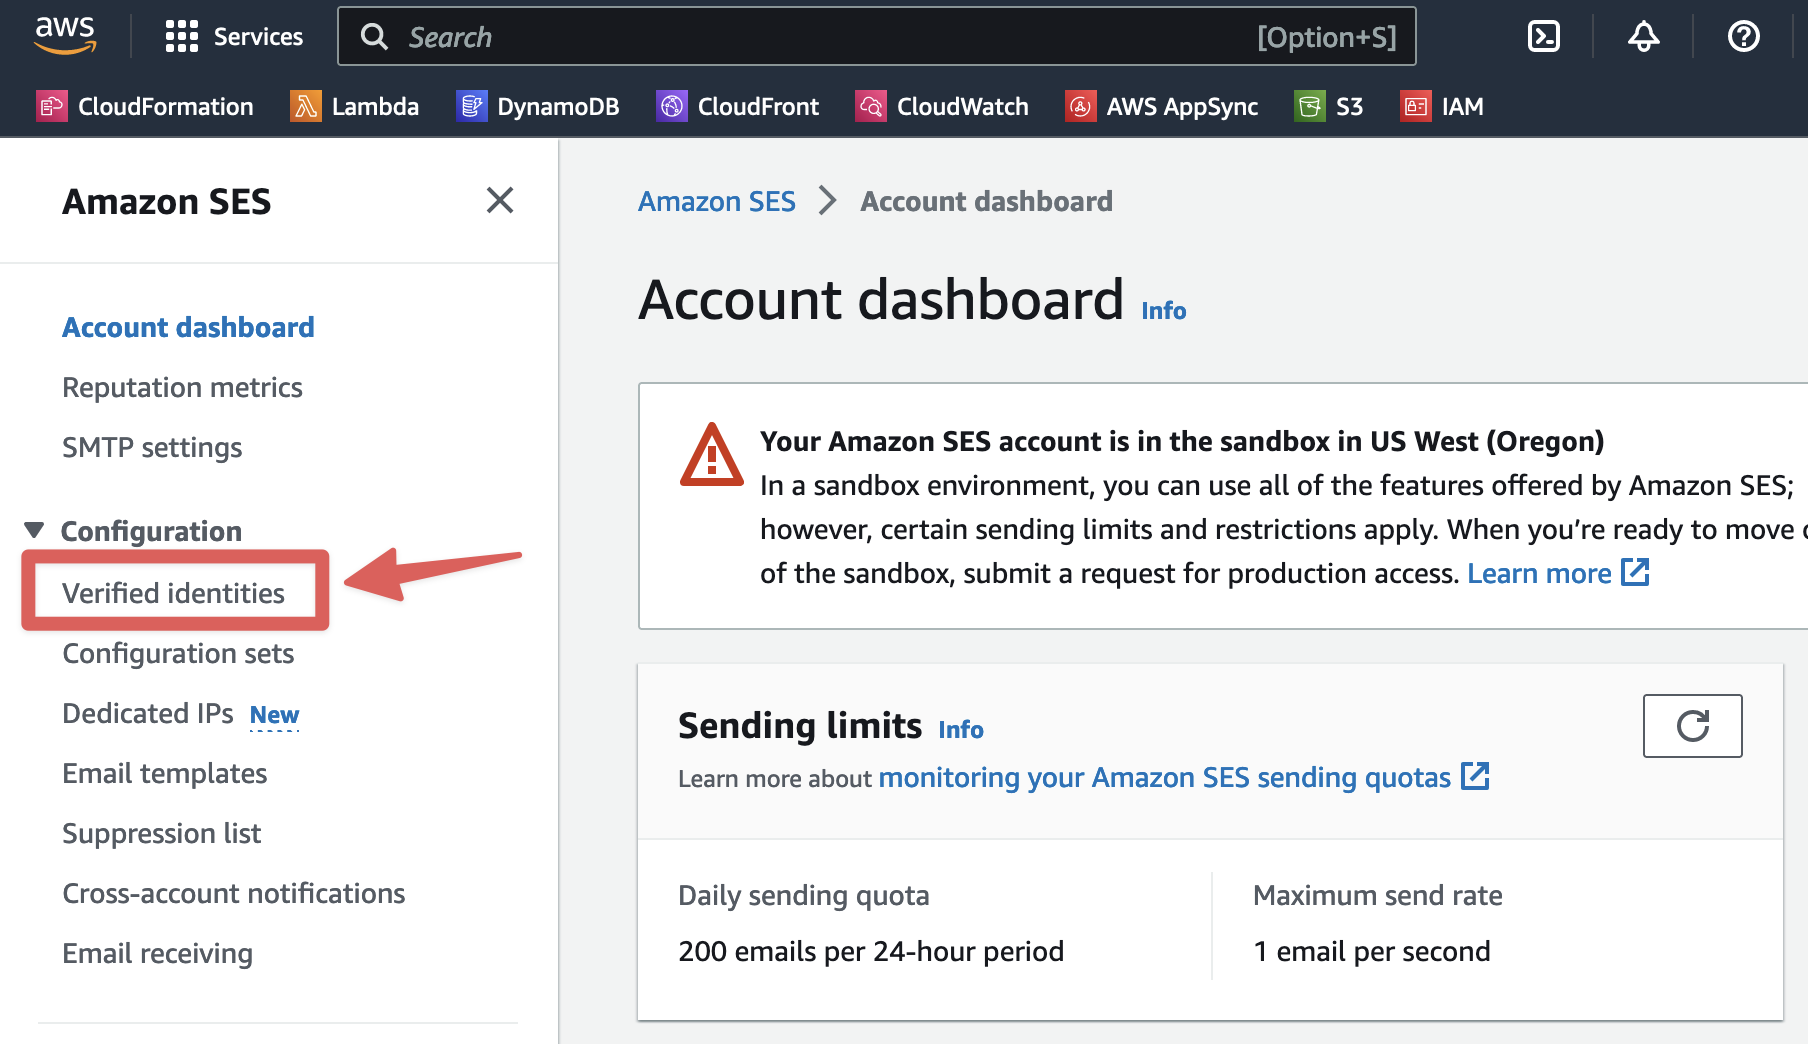Click the Account dashboard breadcrumb text
Screen dimensions: 1808x1044
pos(986,201)
